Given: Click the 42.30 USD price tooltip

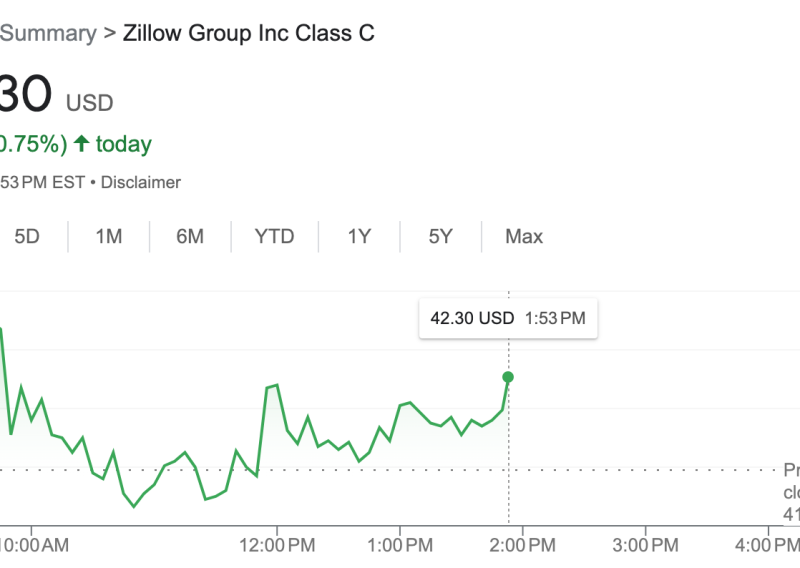Looking at the screenshot, I should pyautogui.click(x=508, y=319).
